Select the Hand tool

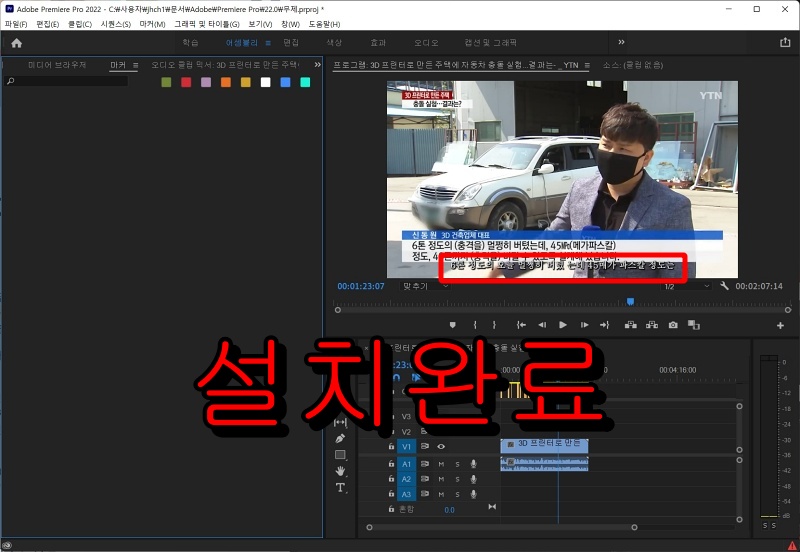(340, 471)
